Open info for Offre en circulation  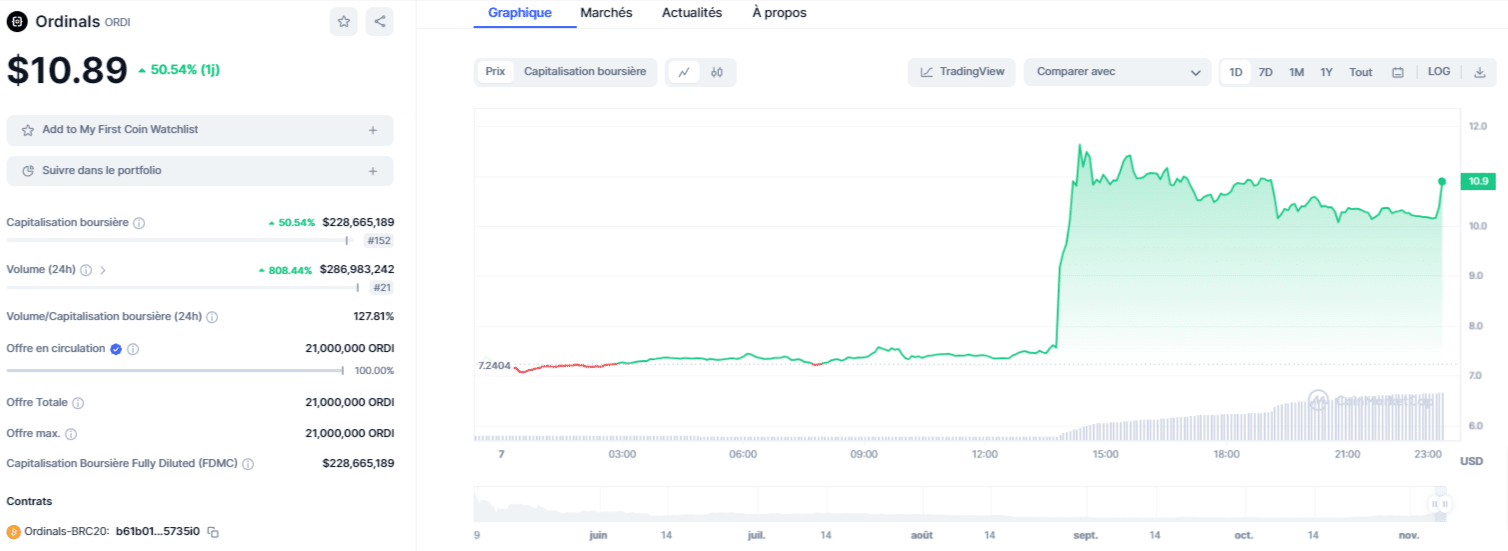pos(133,349)
